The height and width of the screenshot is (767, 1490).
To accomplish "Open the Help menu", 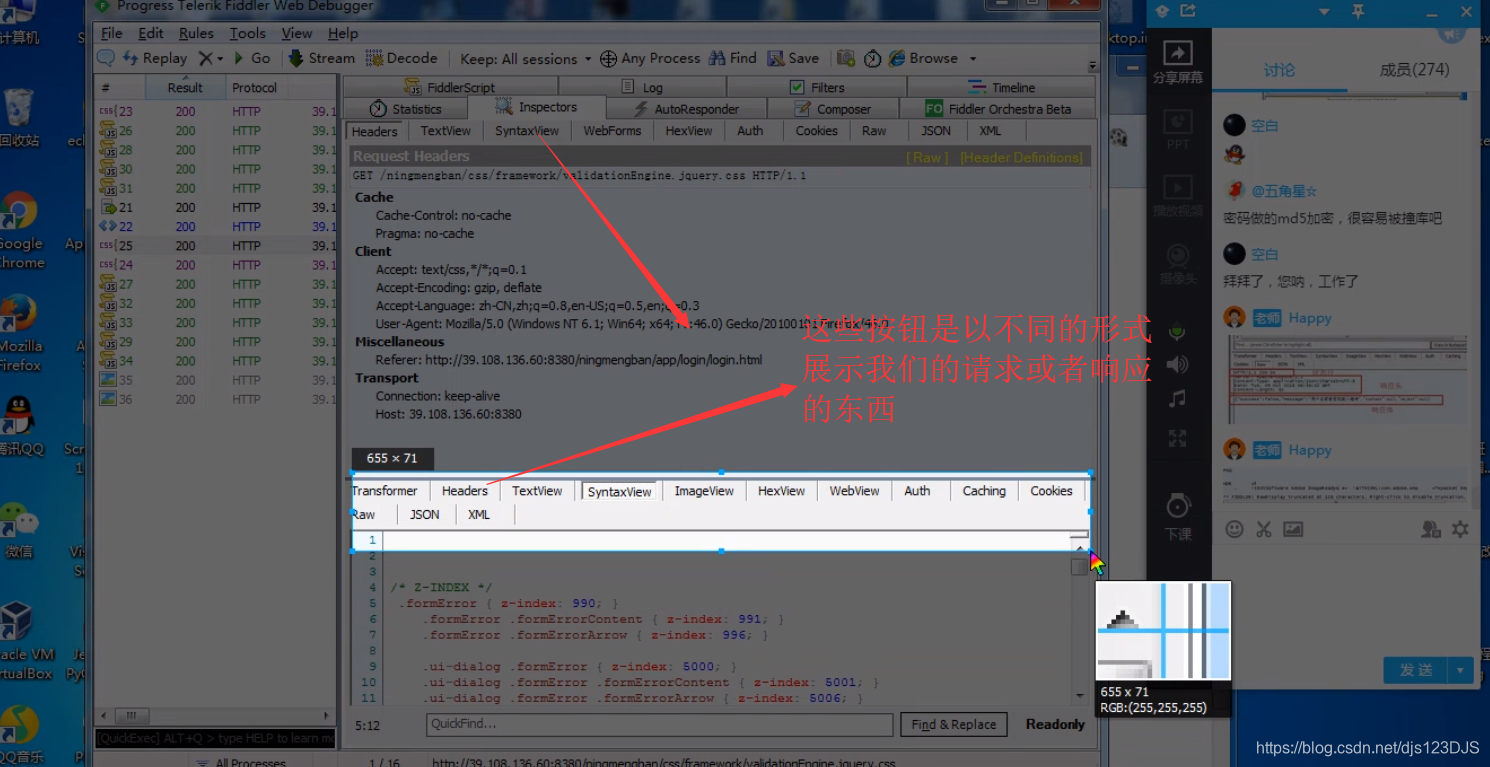I will point(343,33).
